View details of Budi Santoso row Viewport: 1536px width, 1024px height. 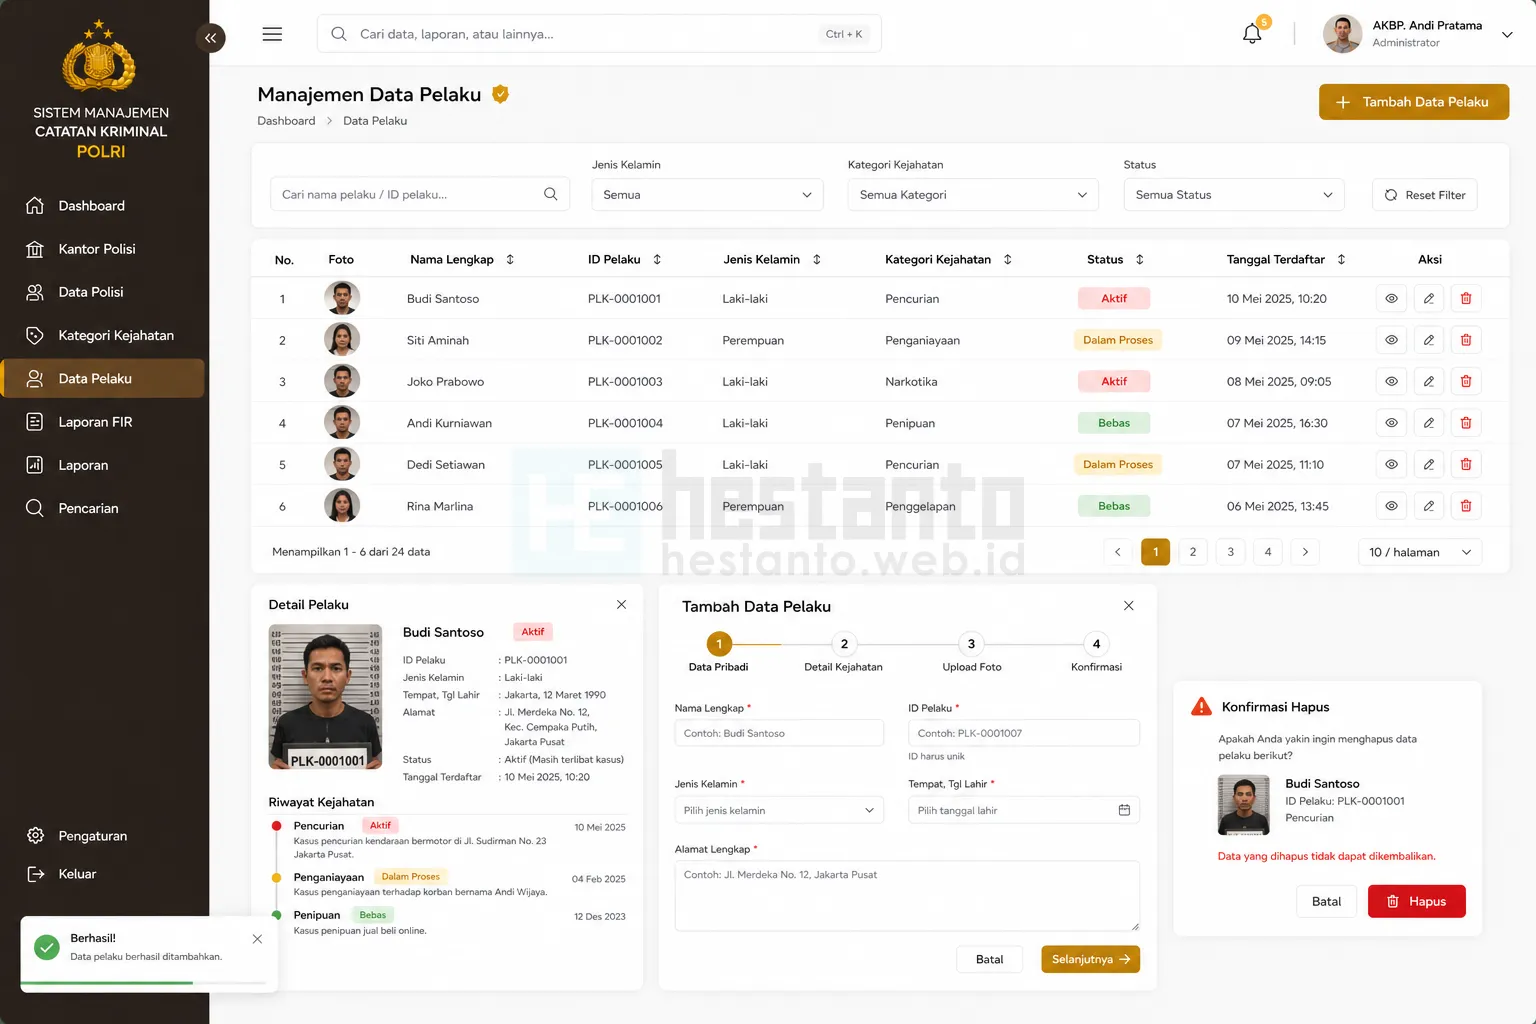click(x=1391, y=298)
